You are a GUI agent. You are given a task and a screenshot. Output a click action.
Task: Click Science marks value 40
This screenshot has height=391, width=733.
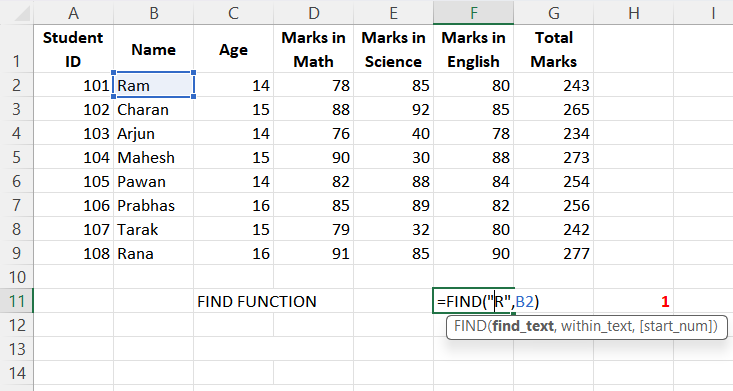[x=393, y=133]
